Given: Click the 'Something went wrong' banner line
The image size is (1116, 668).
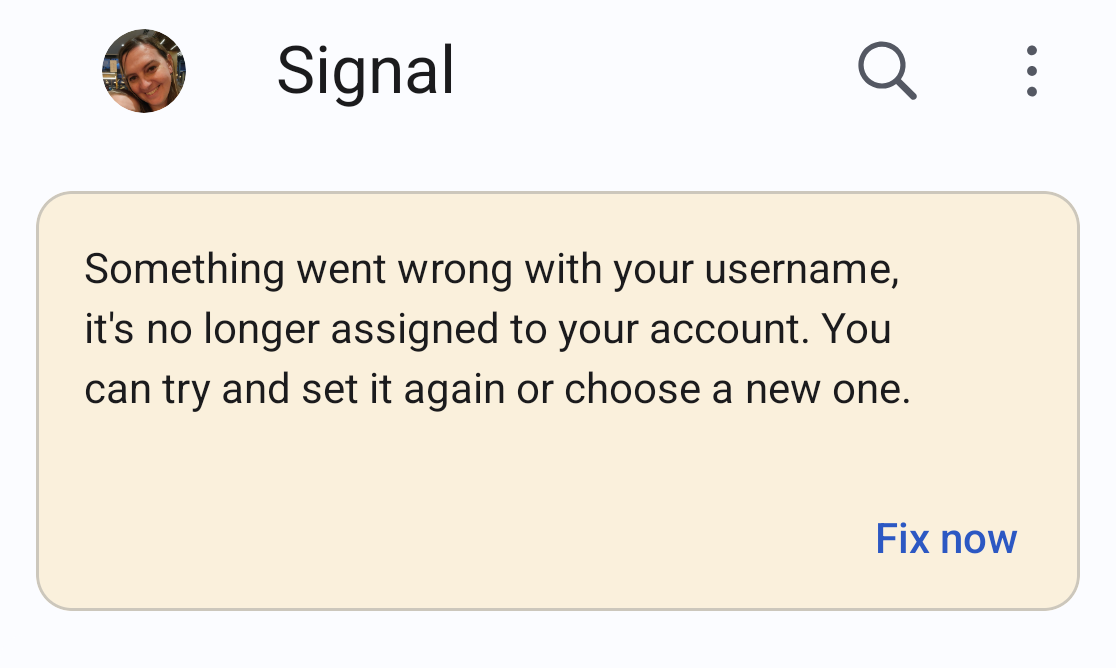Looking at the screenshot, I should (492, 270).
